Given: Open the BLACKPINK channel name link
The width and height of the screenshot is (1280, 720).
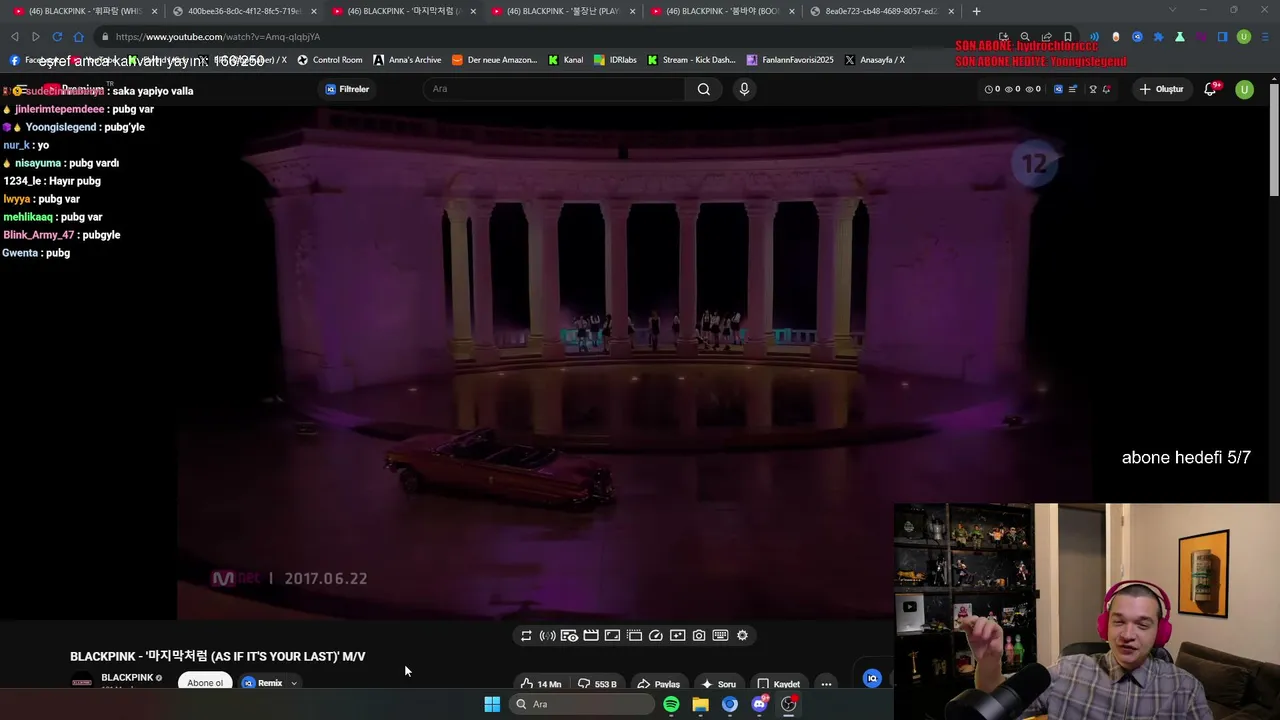Looking at the screenshot, I should (x=127, y=678).
